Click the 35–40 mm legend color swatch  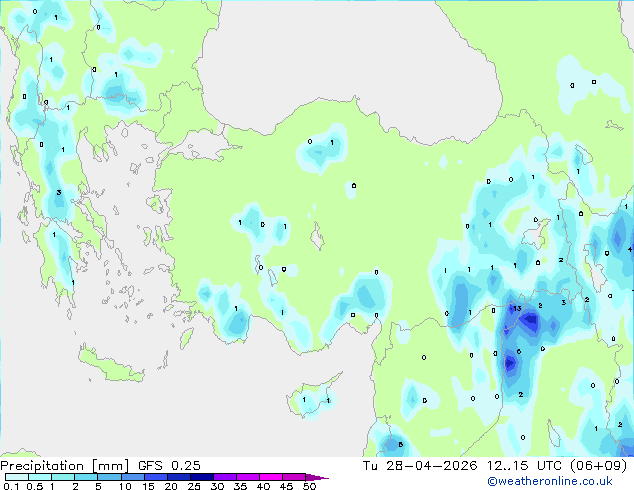[x=247, y=477]
